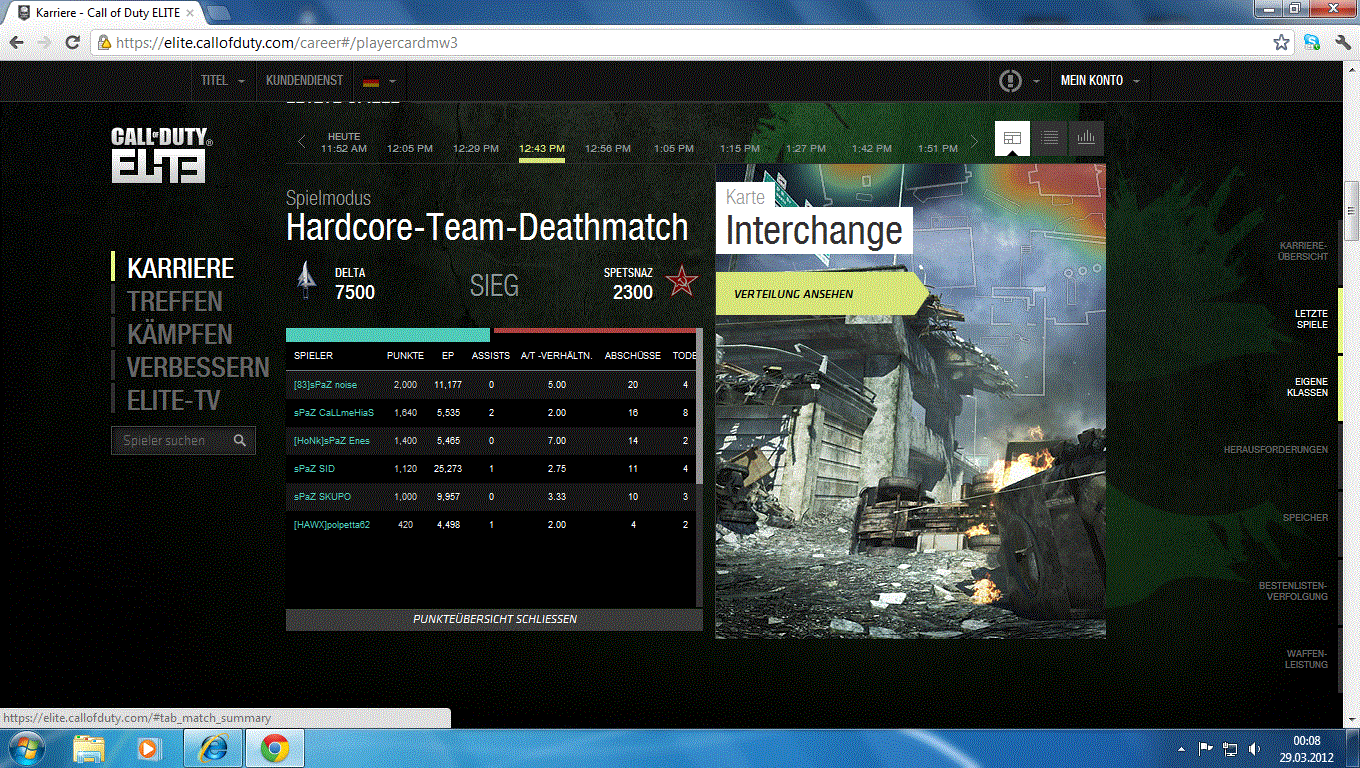Expand the MEIN KONTO dropdown
Screen dimensions: 1360x768
[1099, 80]
